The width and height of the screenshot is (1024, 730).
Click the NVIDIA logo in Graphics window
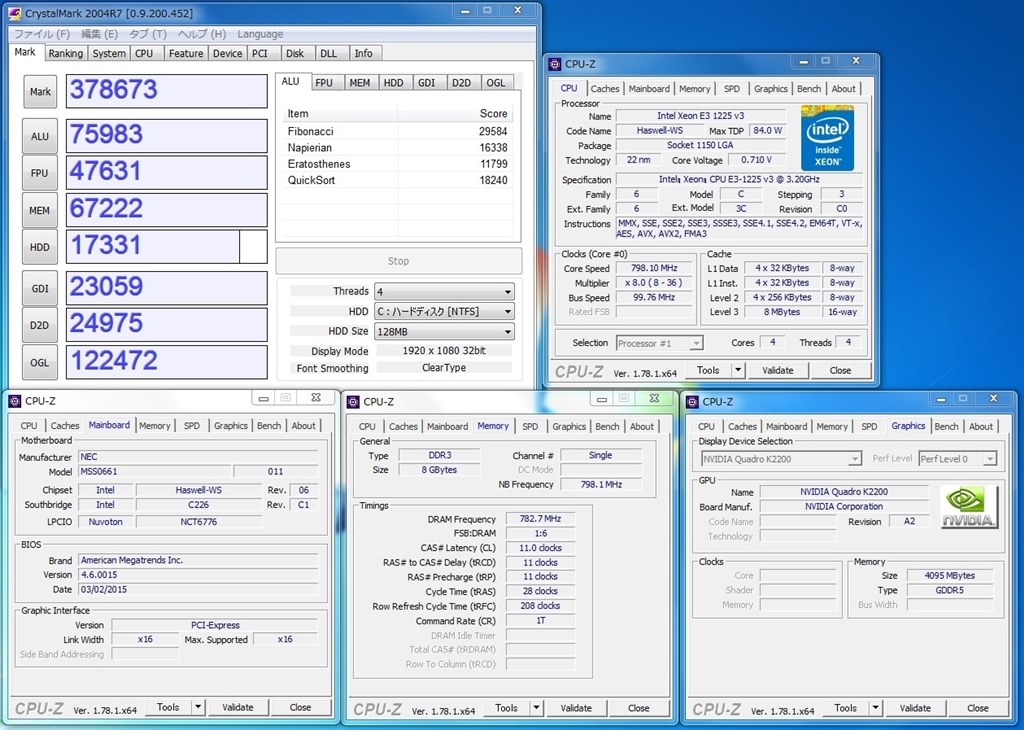point(969,507)
